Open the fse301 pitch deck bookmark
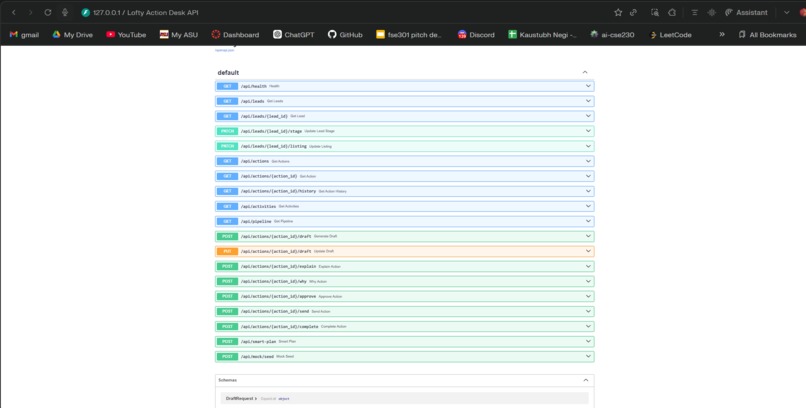This screenshot has height=408, width=806. pos(409,34)
